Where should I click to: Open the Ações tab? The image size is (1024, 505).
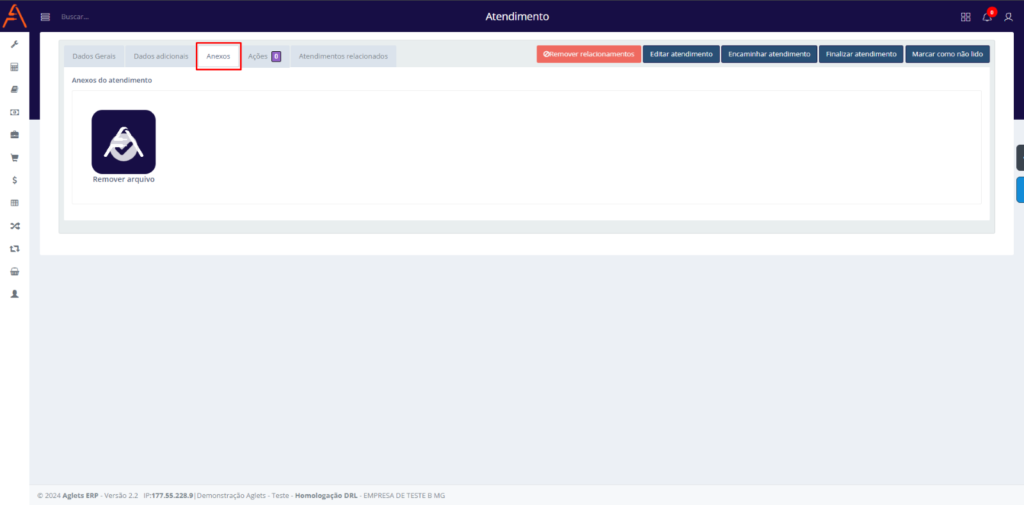[264, 56]
